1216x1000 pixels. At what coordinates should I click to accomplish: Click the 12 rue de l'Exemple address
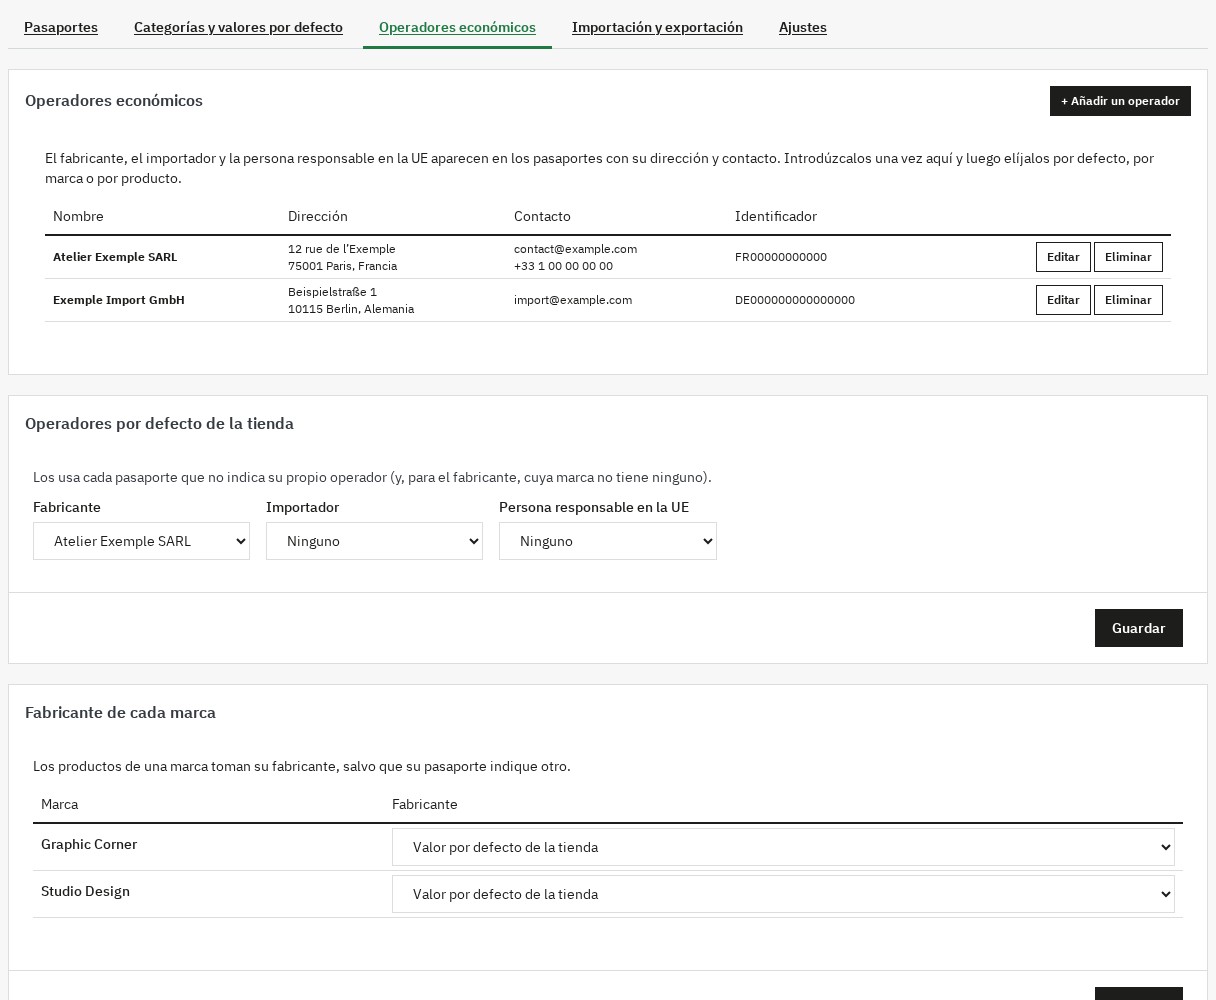(342, 249)
